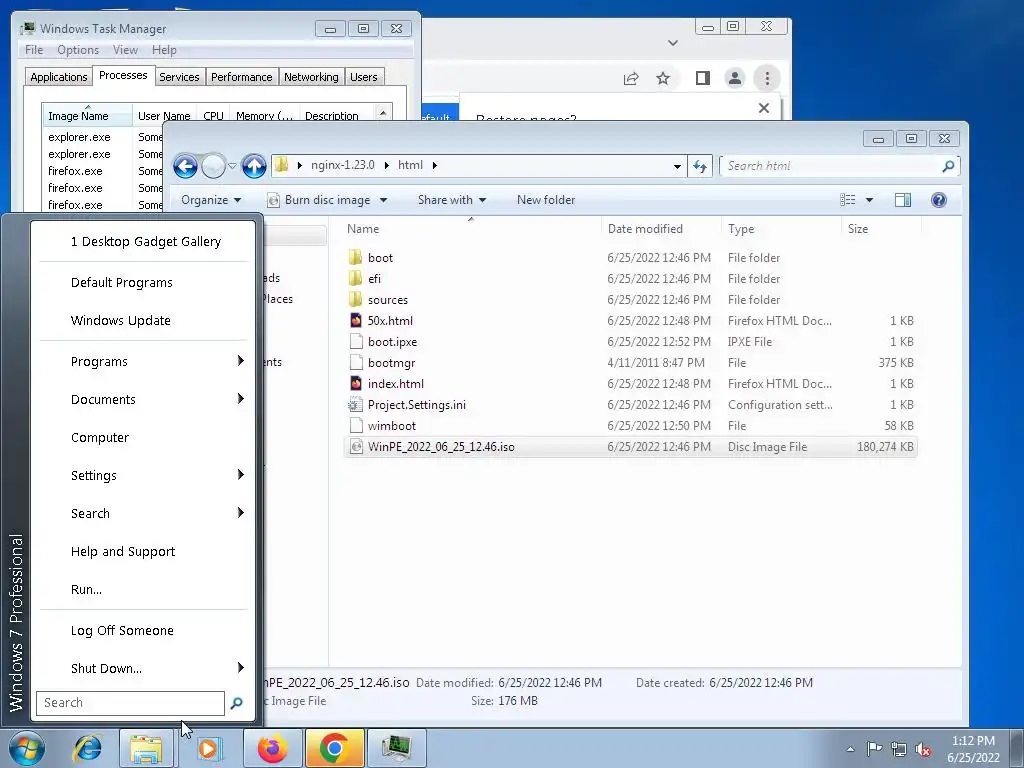Expand Burn disc image dropdown arrow
This screenshot has height=768, width=1024.
(383, 200)
